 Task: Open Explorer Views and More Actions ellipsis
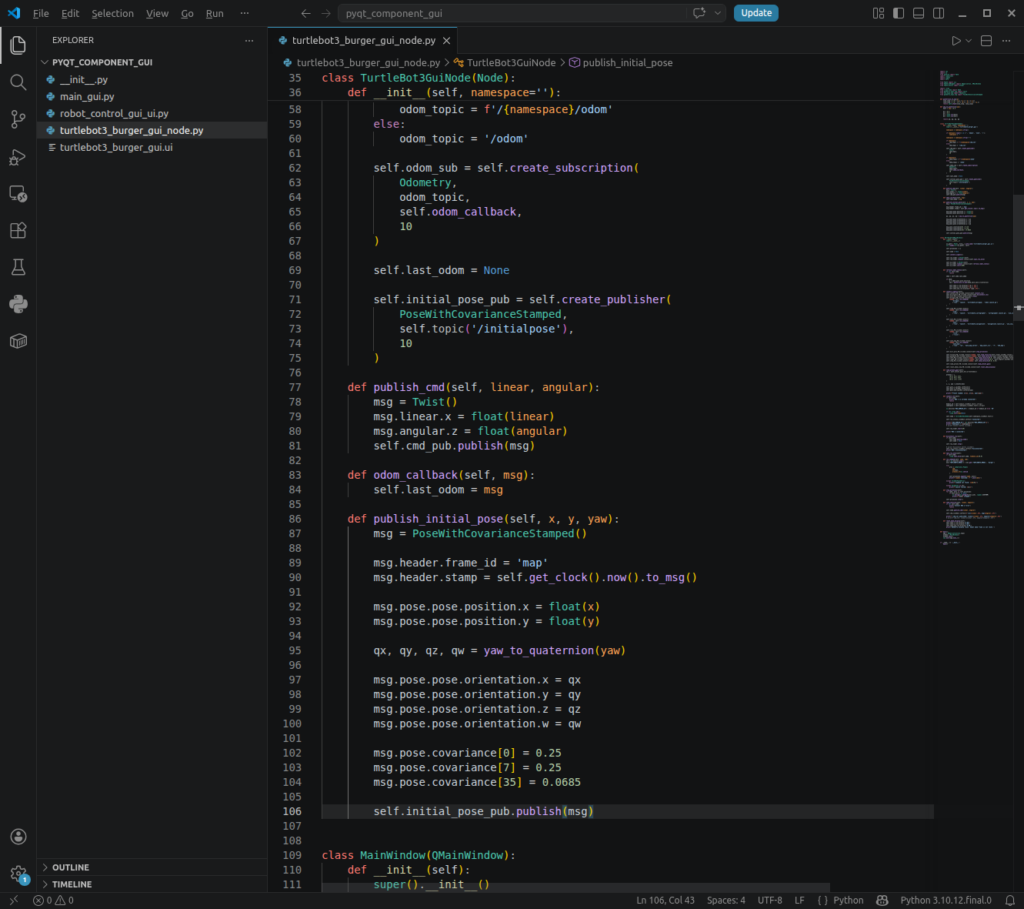click(x=249, y=40)
